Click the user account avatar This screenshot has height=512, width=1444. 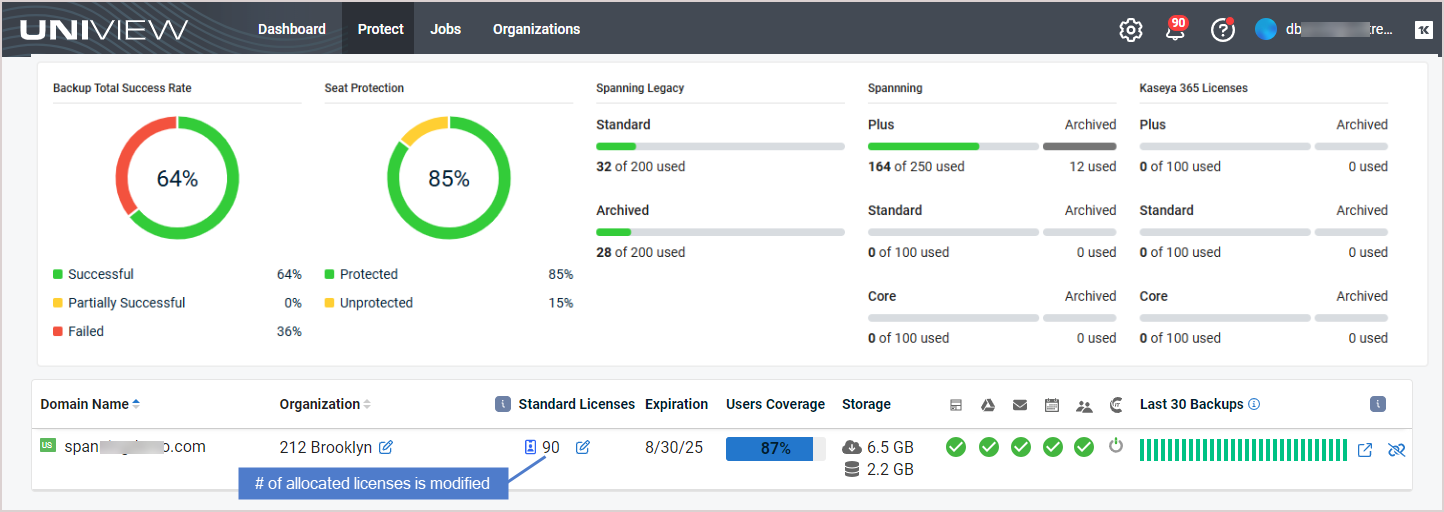tap(1266, 30)
